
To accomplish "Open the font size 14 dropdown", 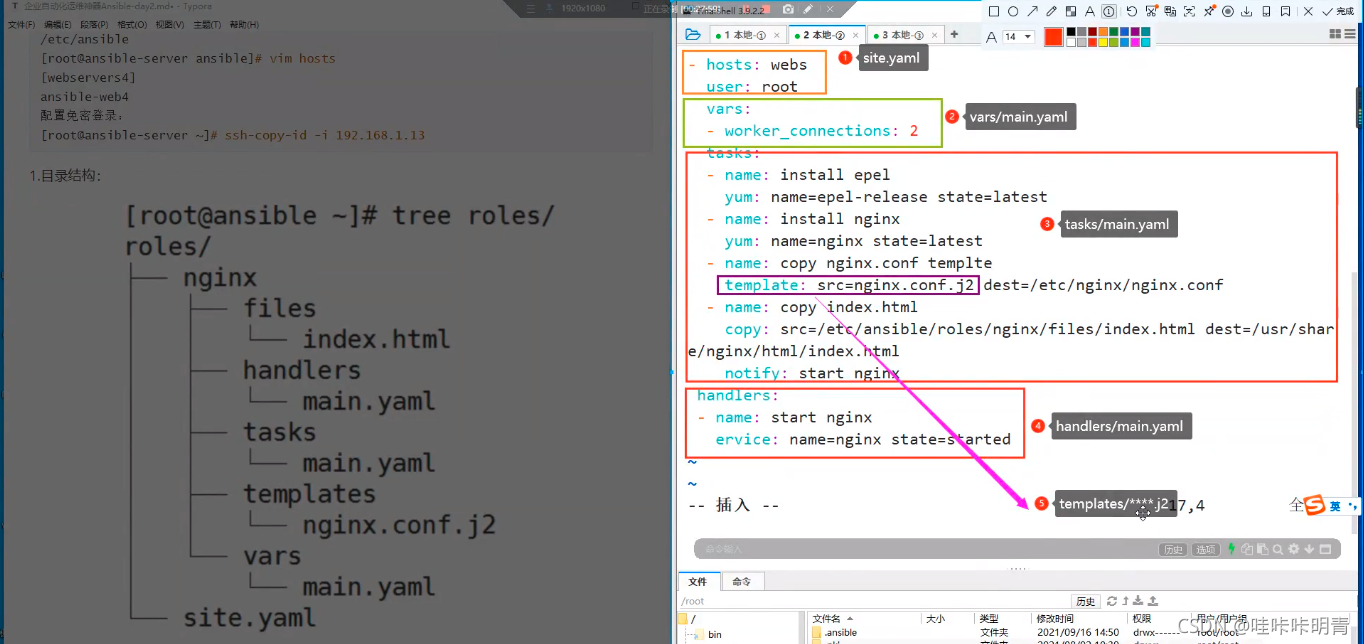I will (x=1018, y=37).
